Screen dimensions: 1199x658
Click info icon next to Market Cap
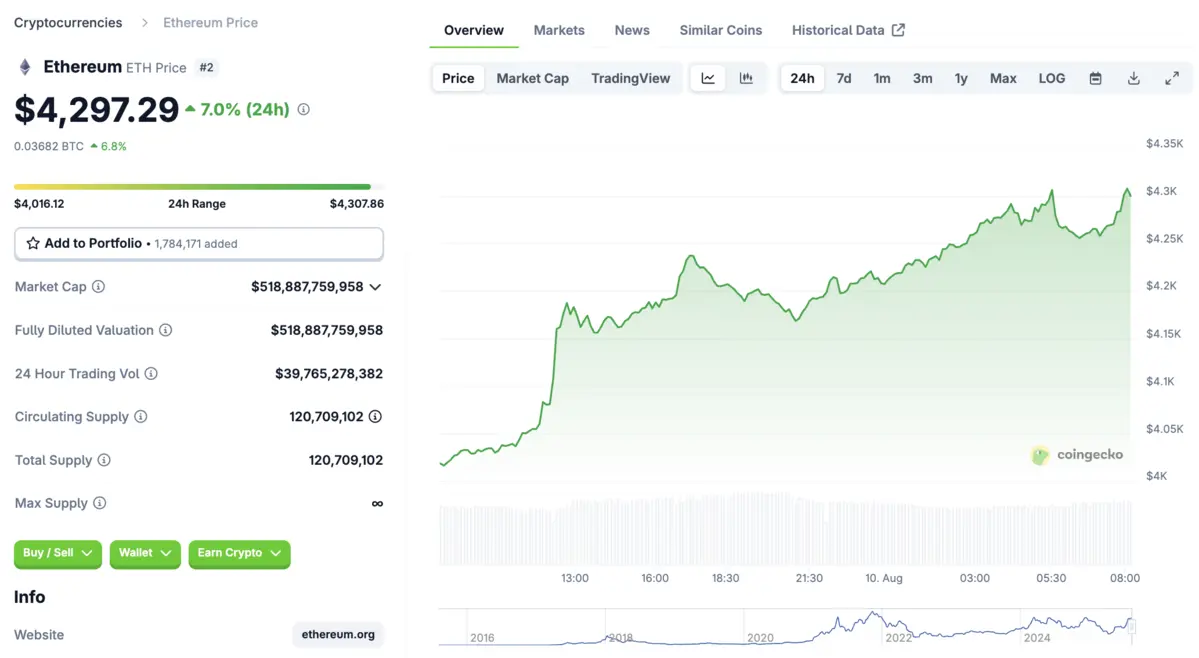[98, 287]
